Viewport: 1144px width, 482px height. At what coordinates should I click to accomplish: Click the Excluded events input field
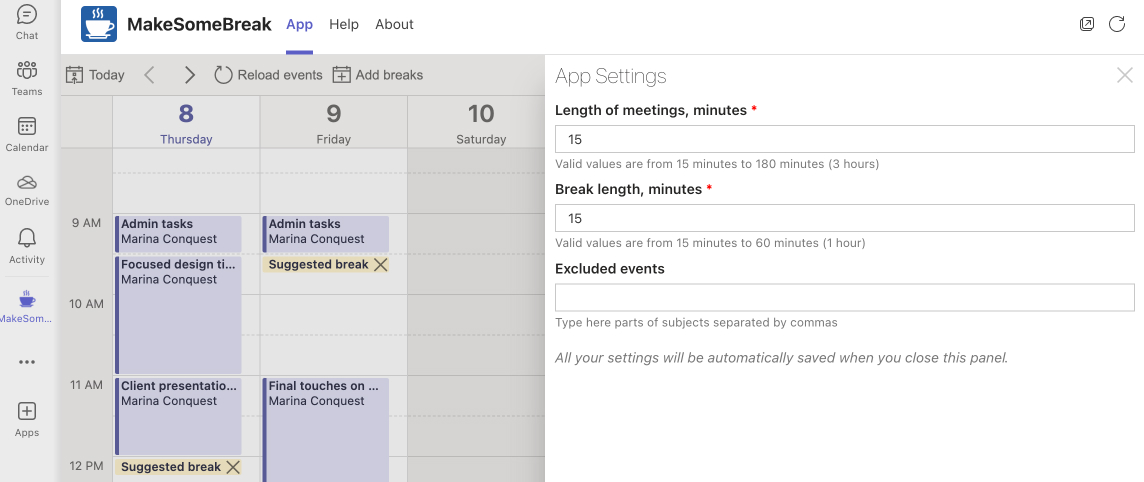844,298
